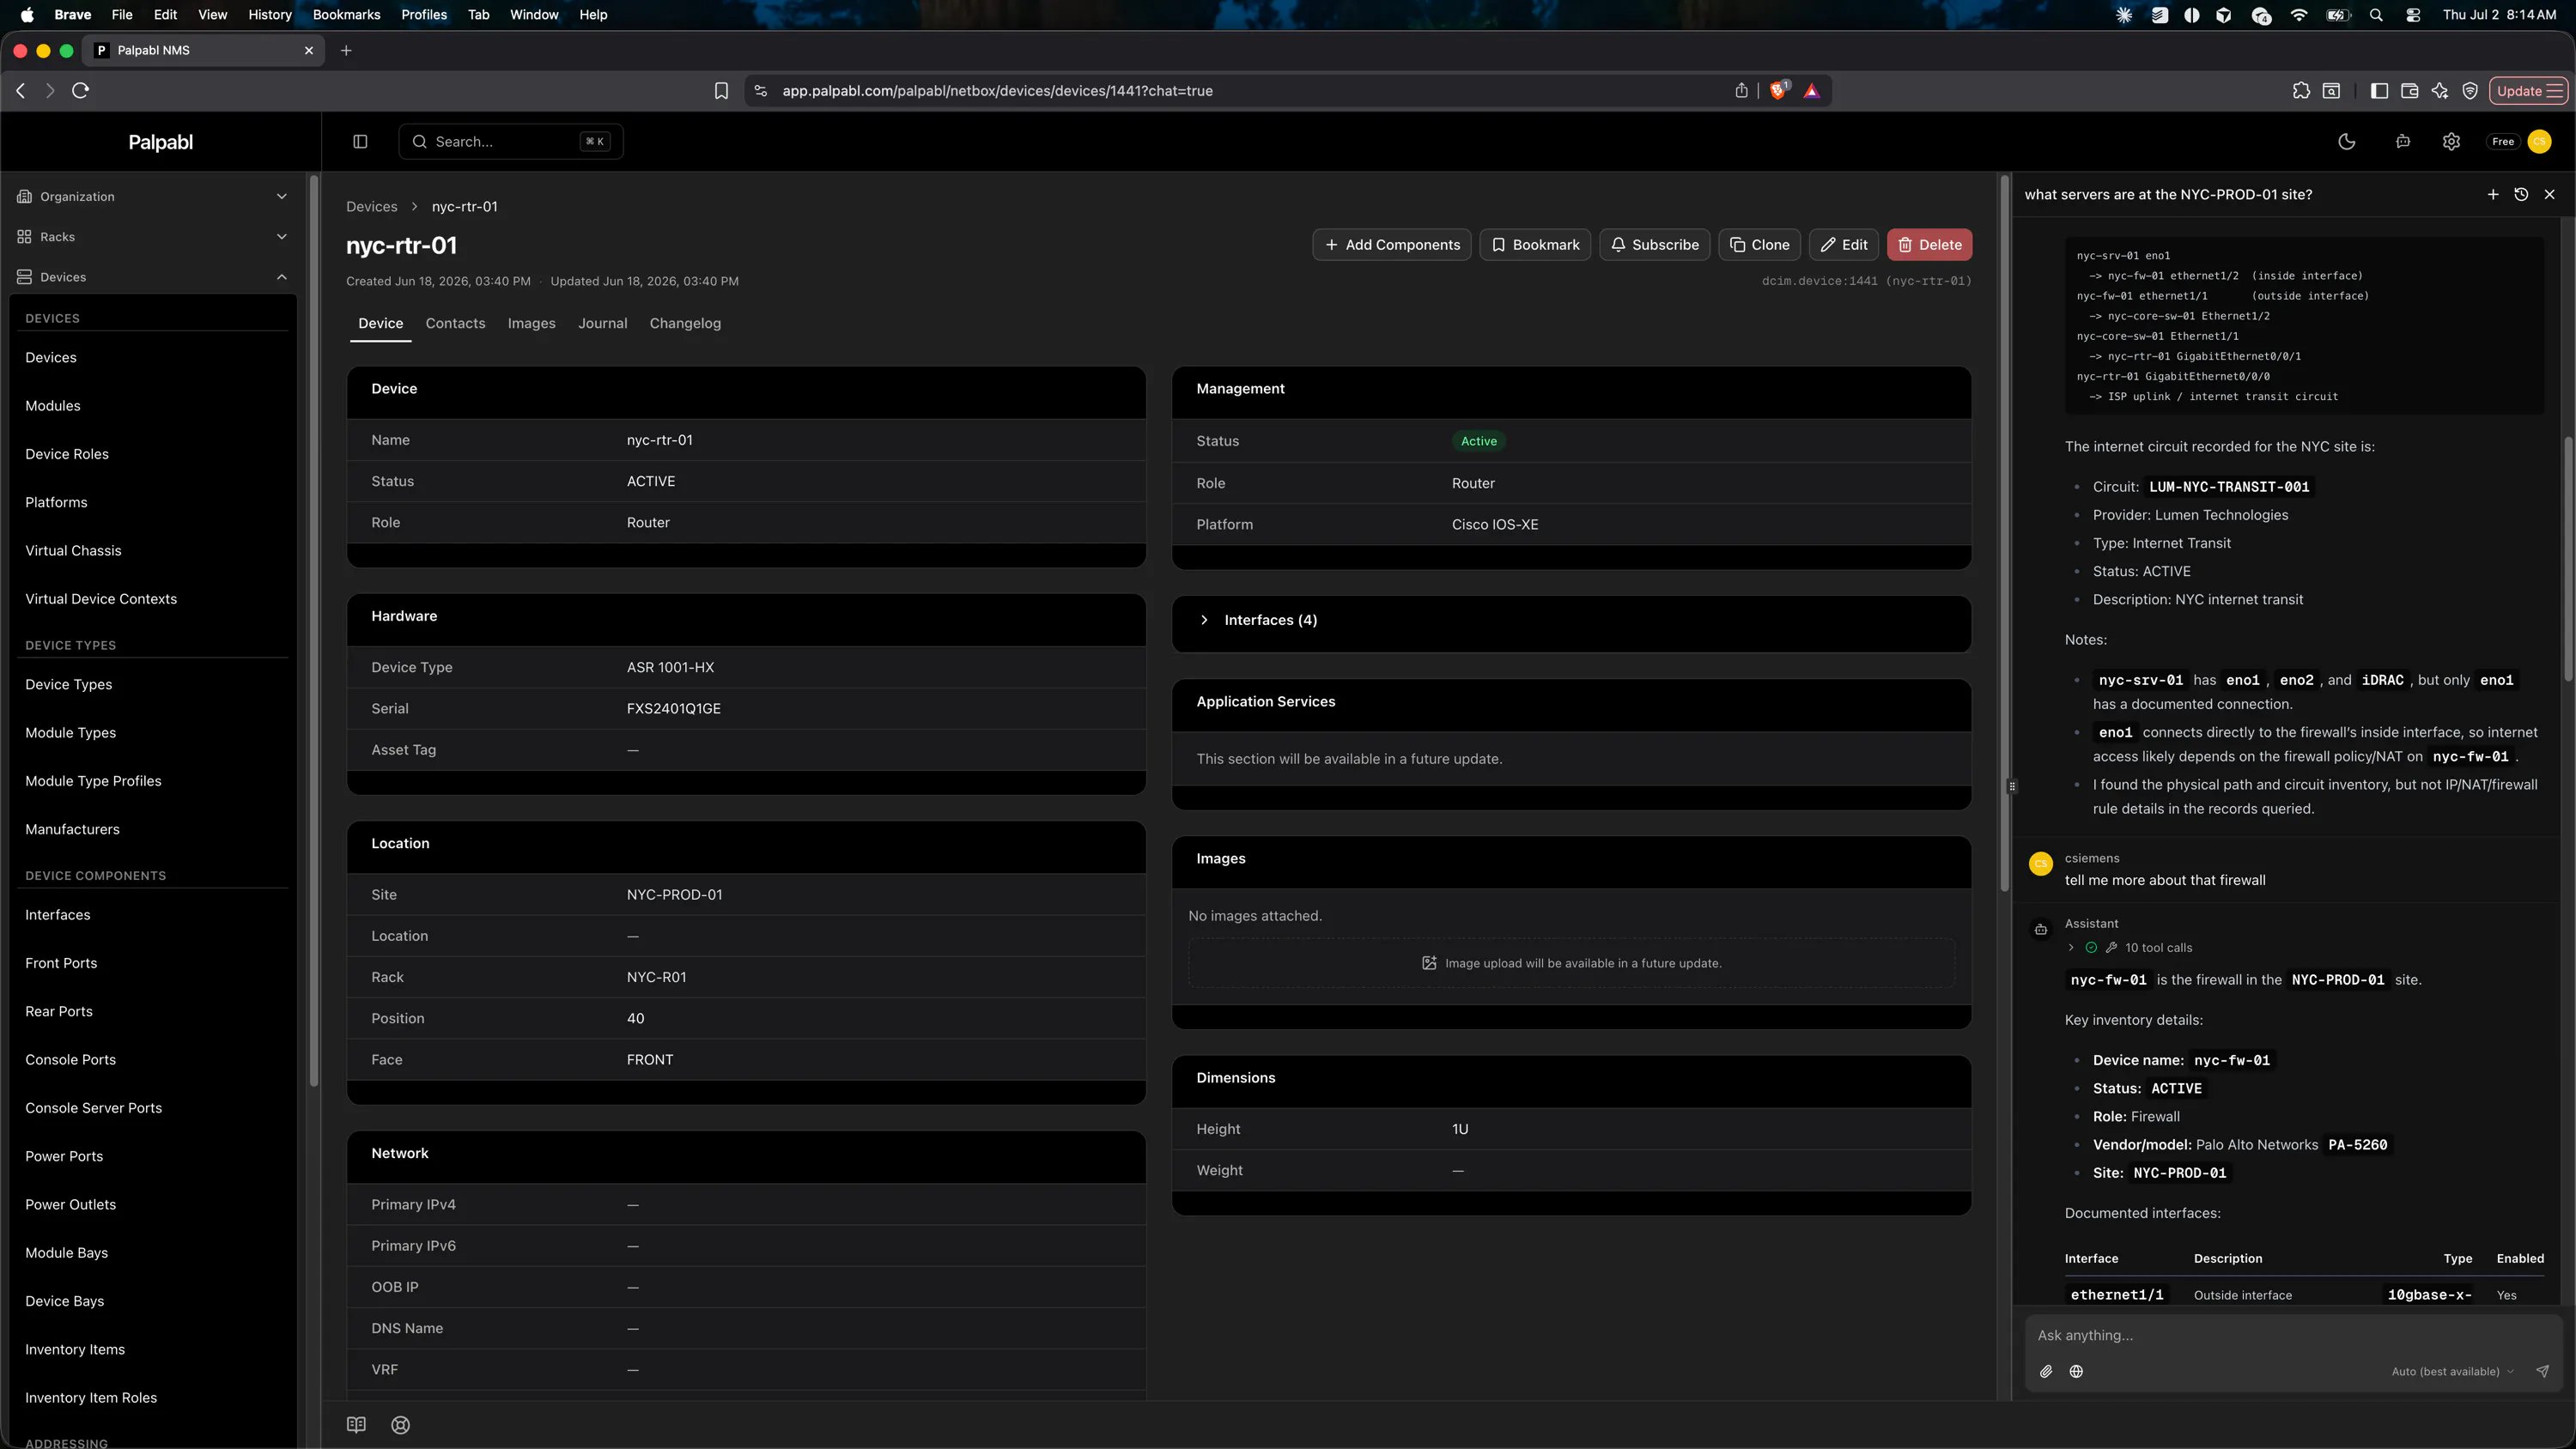Viewport: 2576px width, 1449px height.
Task: Expand the Organization section
Action: click(x=152, y=197)
